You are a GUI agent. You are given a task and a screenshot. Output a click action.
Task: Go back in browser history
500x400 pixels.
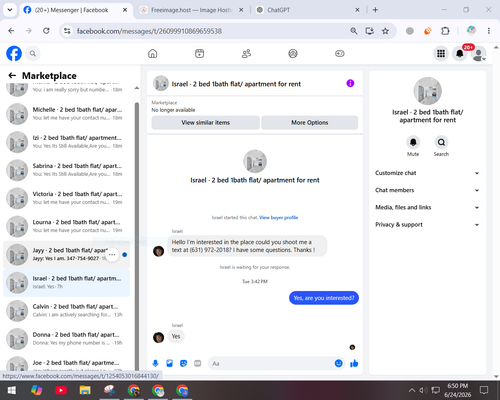[11, 31]
